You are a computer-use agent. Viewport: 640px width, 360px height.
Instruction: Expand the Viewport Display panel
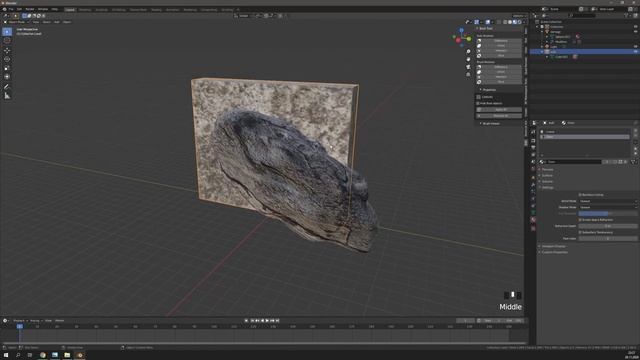(x=553, y=246)
